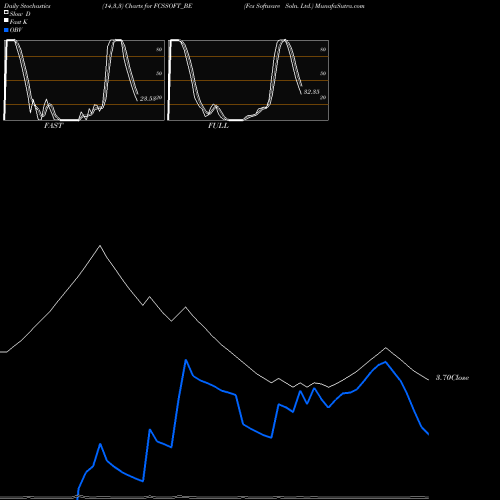500x500 pixels.
Task: Click the 50 level label in FAST chart
Action: (159, 73)
